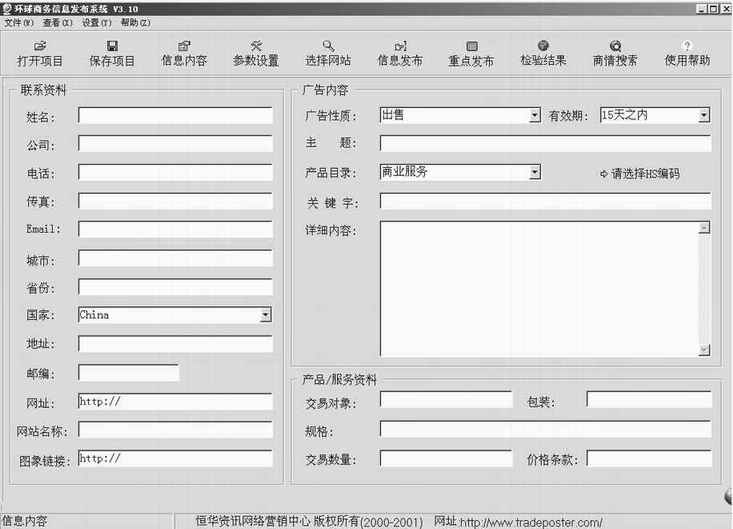The image size is (733, 529).
Task: Click the 网站名称 input field
Action: coord(175,430)
